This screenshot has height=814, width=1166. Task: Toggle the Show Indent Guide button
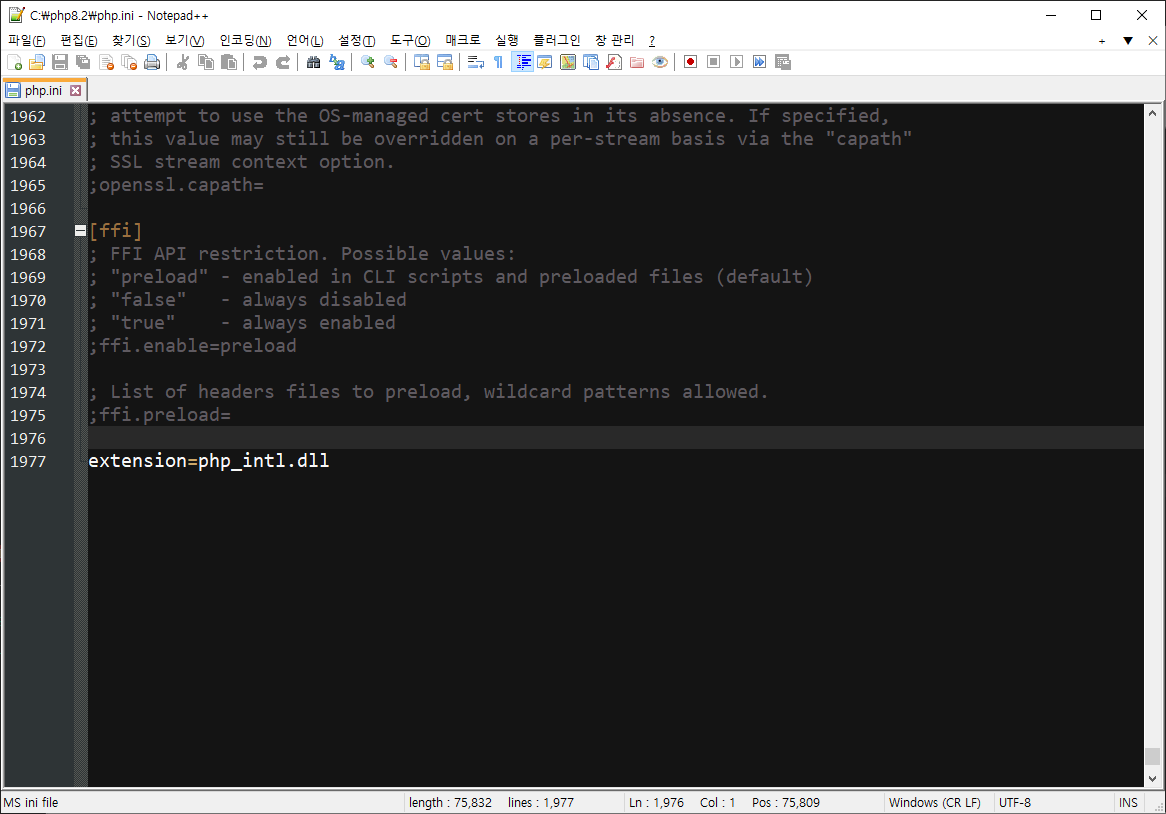[523, 62]
